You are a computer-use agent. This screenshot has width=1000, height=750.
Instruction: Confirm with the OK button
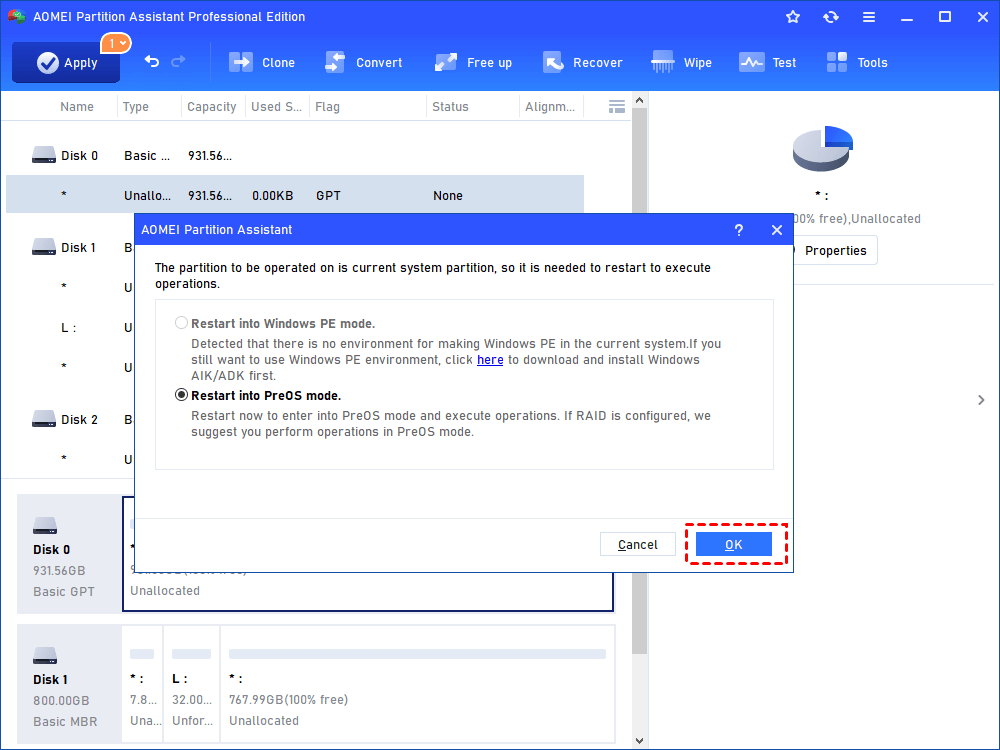tap(733, 544)
